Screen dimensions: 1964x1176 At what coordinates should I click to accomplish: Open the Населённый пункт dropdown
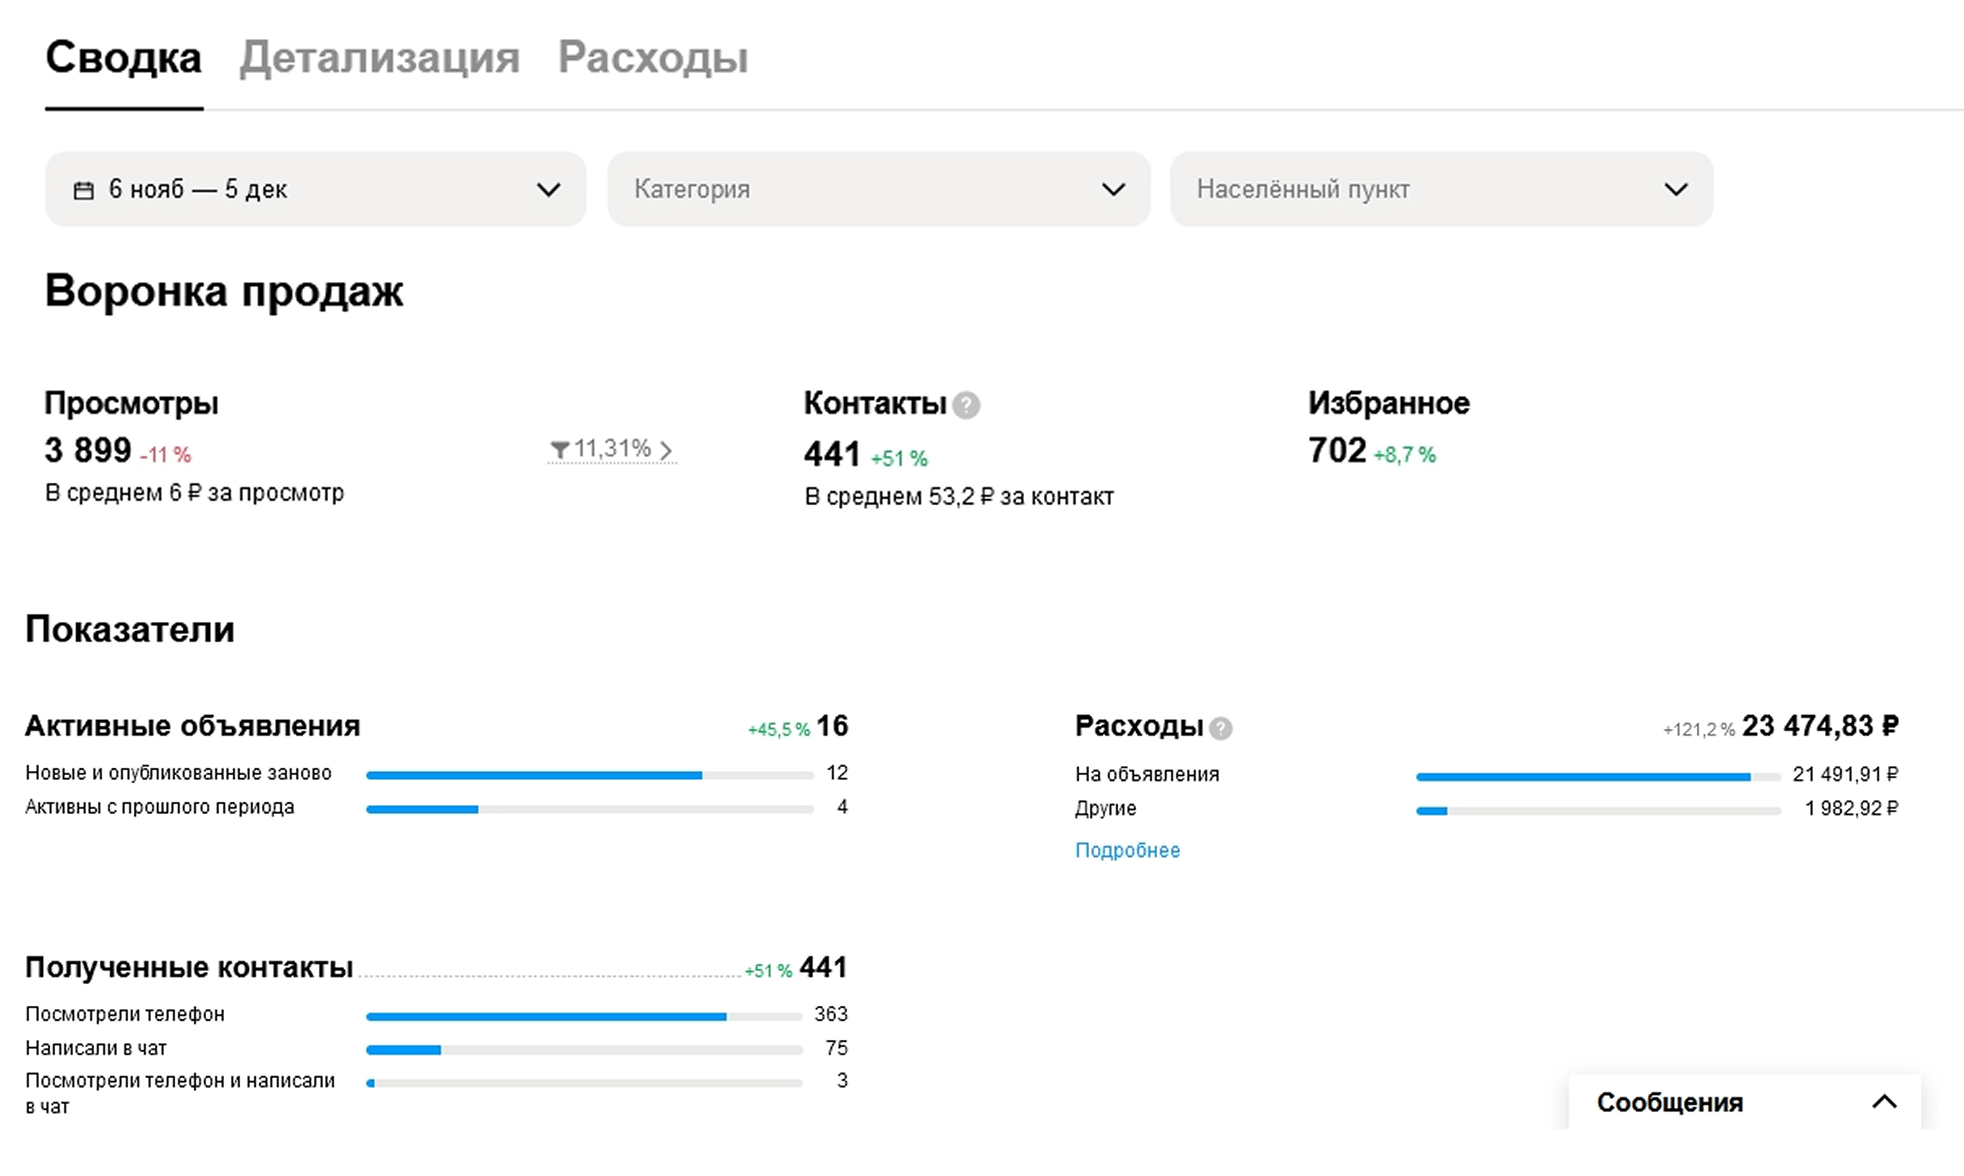click(1440, 189)
